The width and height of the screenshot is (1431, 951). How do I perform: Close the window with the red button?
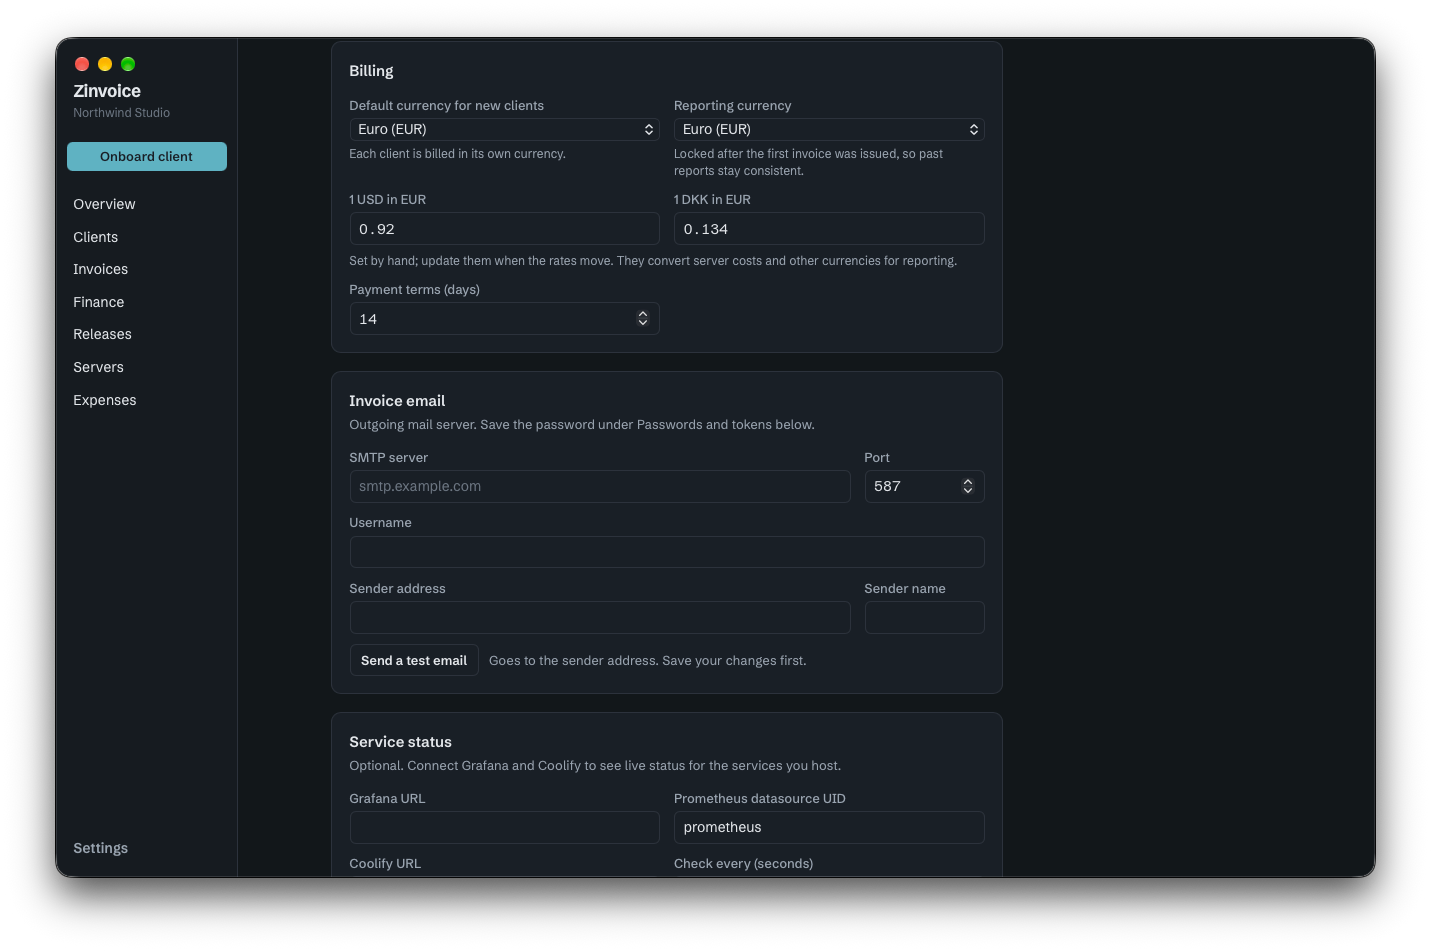[x=82, y=64]
